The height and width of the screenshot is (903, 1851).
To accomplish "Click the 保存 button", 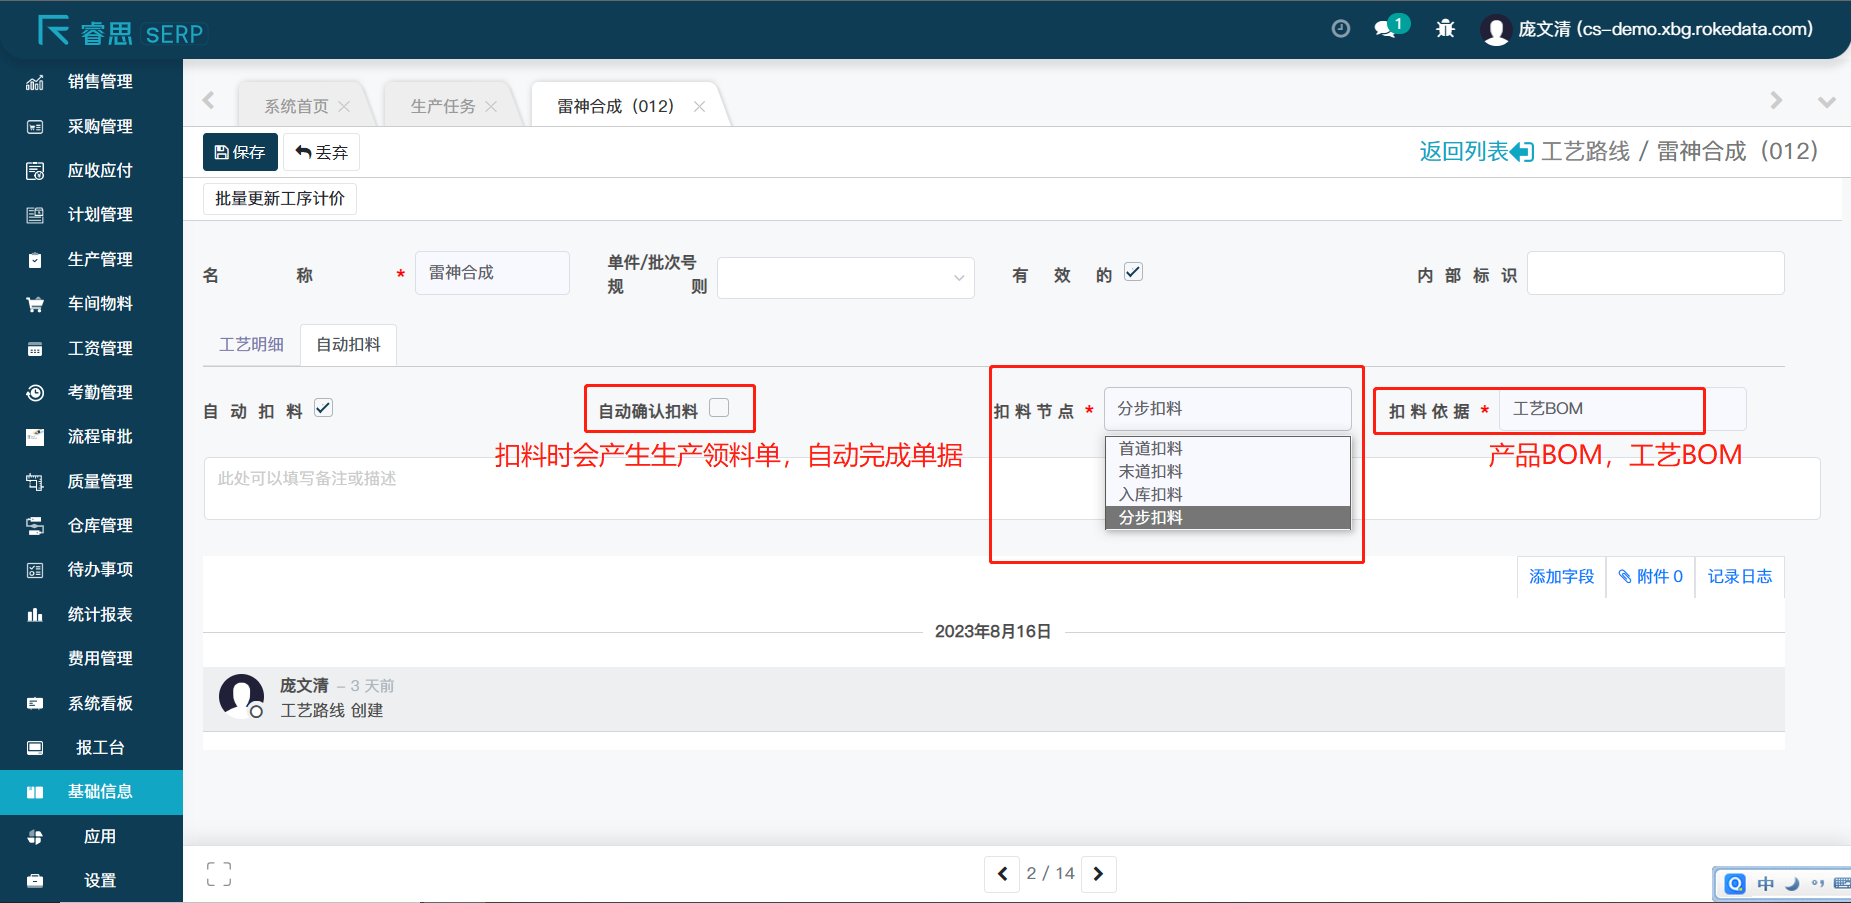I will click(240, 152).
